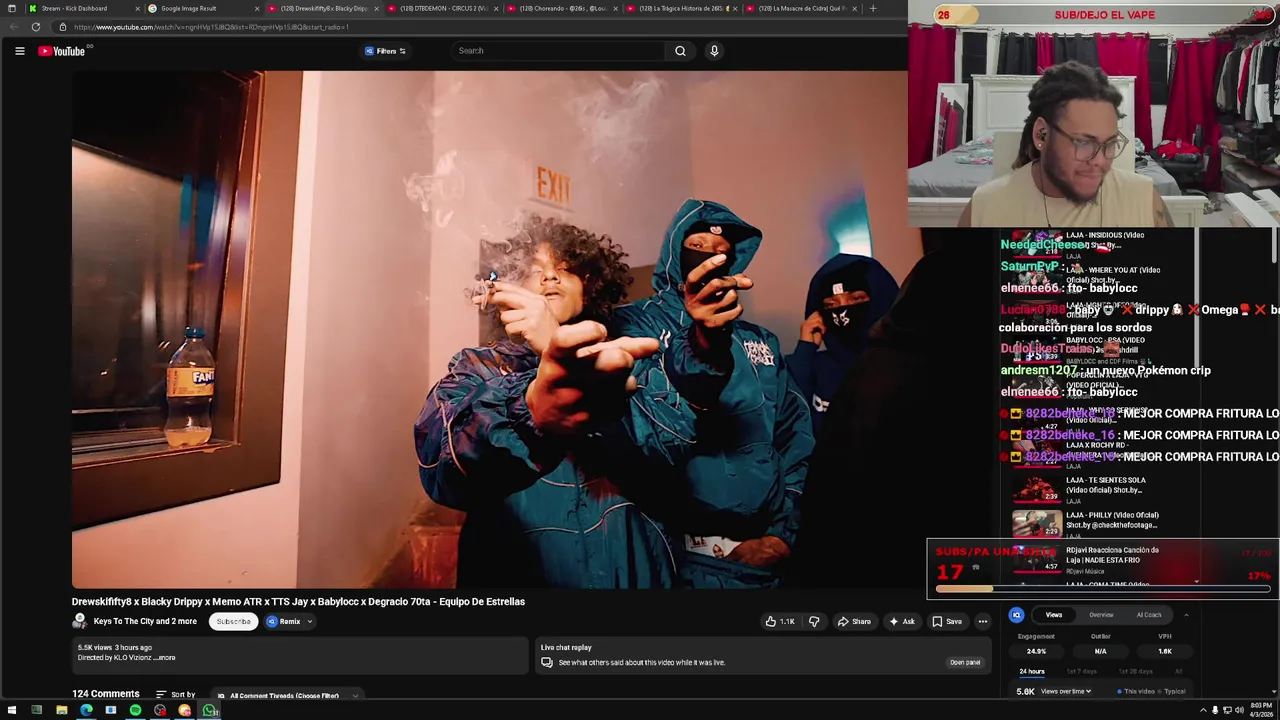Open the more actions ellipsis menu

pos(982,621)
